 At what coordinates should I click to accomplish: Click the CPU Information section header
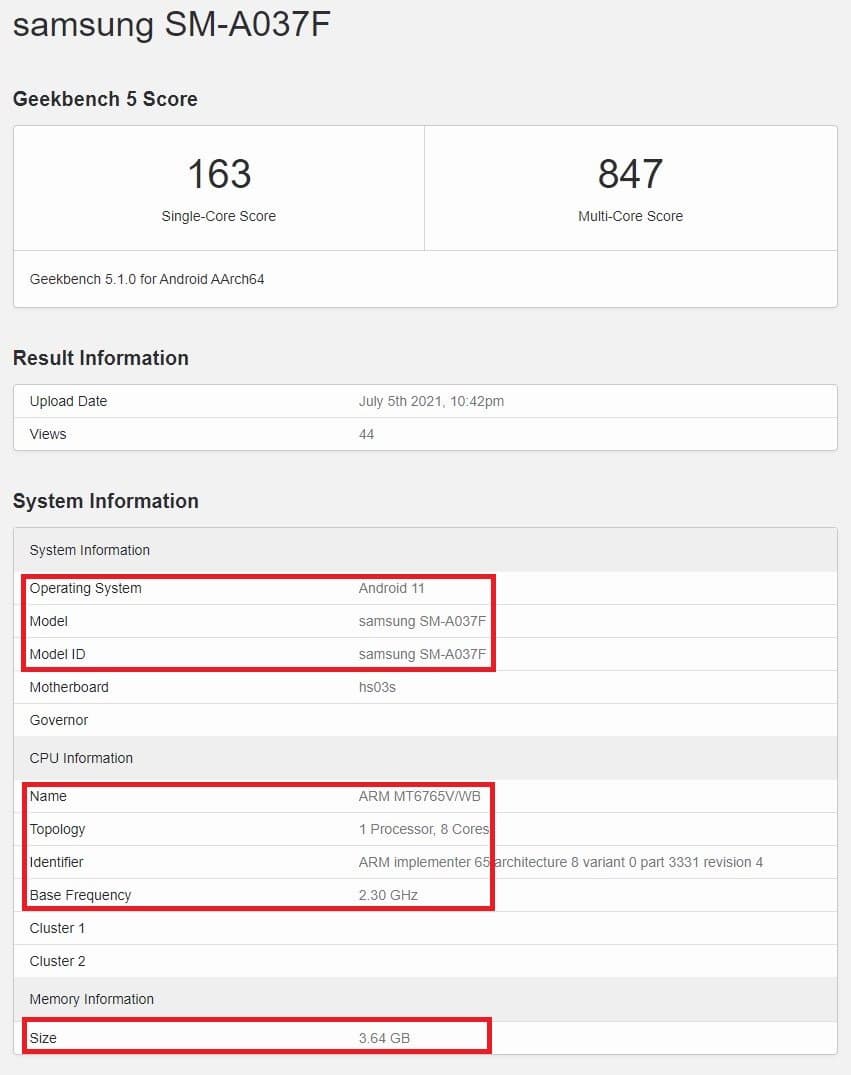tap(81, 758)
